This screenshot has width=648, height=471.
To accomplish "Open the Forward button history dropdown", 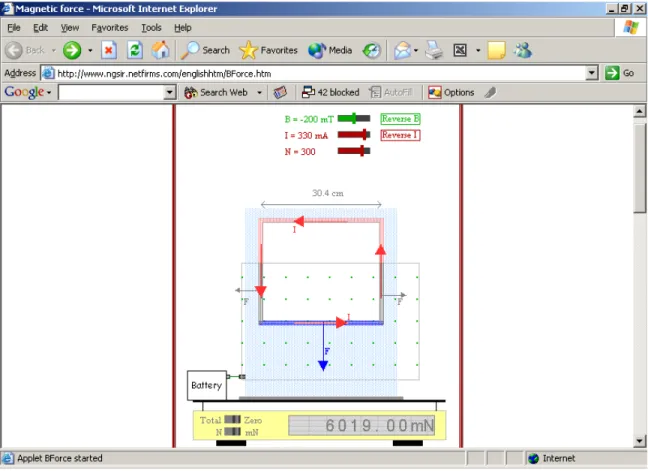I will click(x=90, y=50).
